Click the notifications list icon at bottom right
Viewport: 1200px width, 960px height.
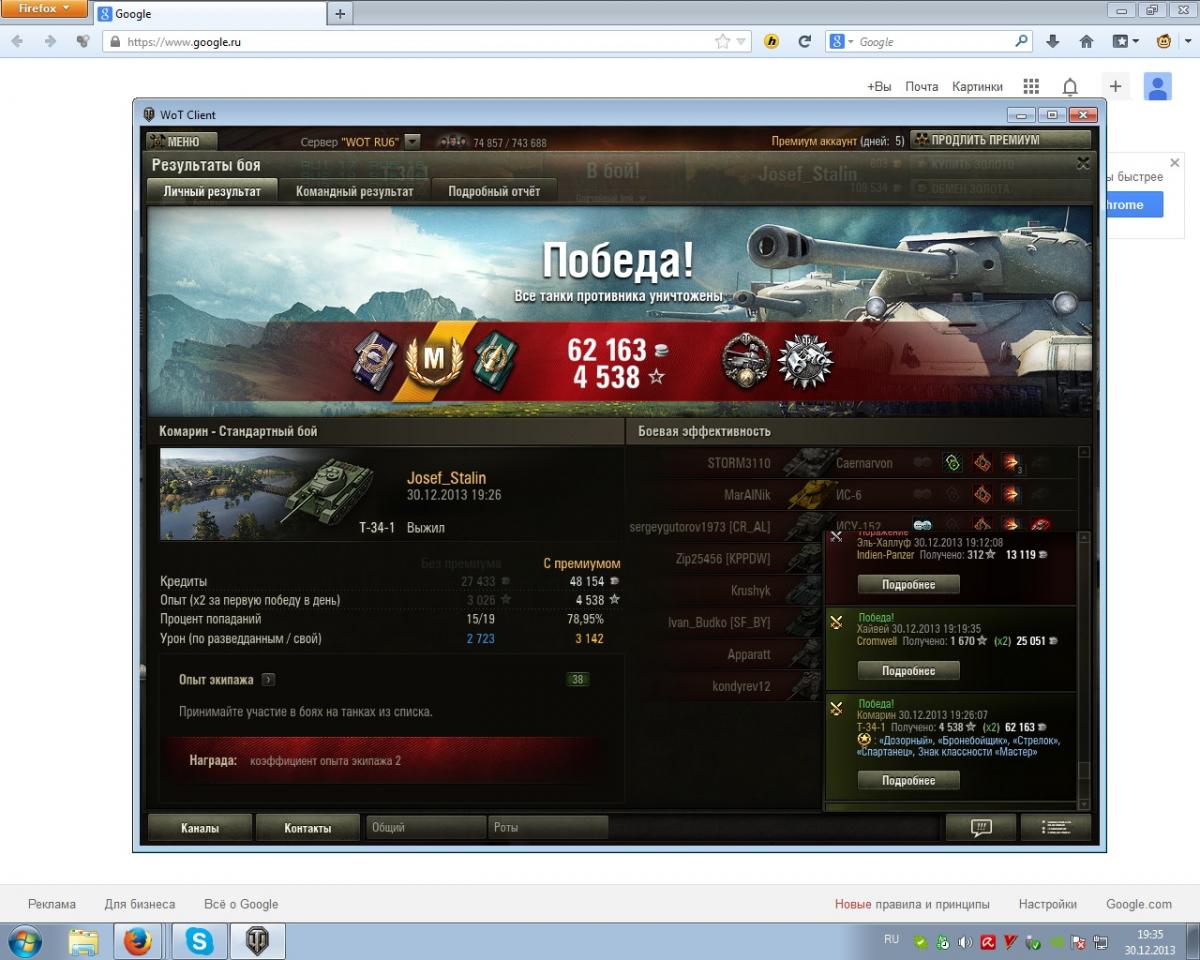tap(1055, 827)
